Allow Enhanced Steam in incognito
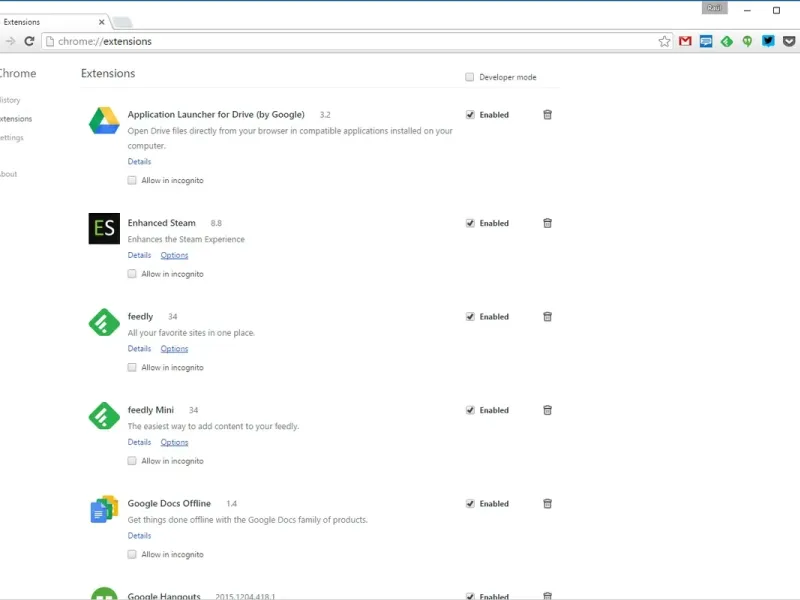This screenshot has width=800, height=600. 132,274
